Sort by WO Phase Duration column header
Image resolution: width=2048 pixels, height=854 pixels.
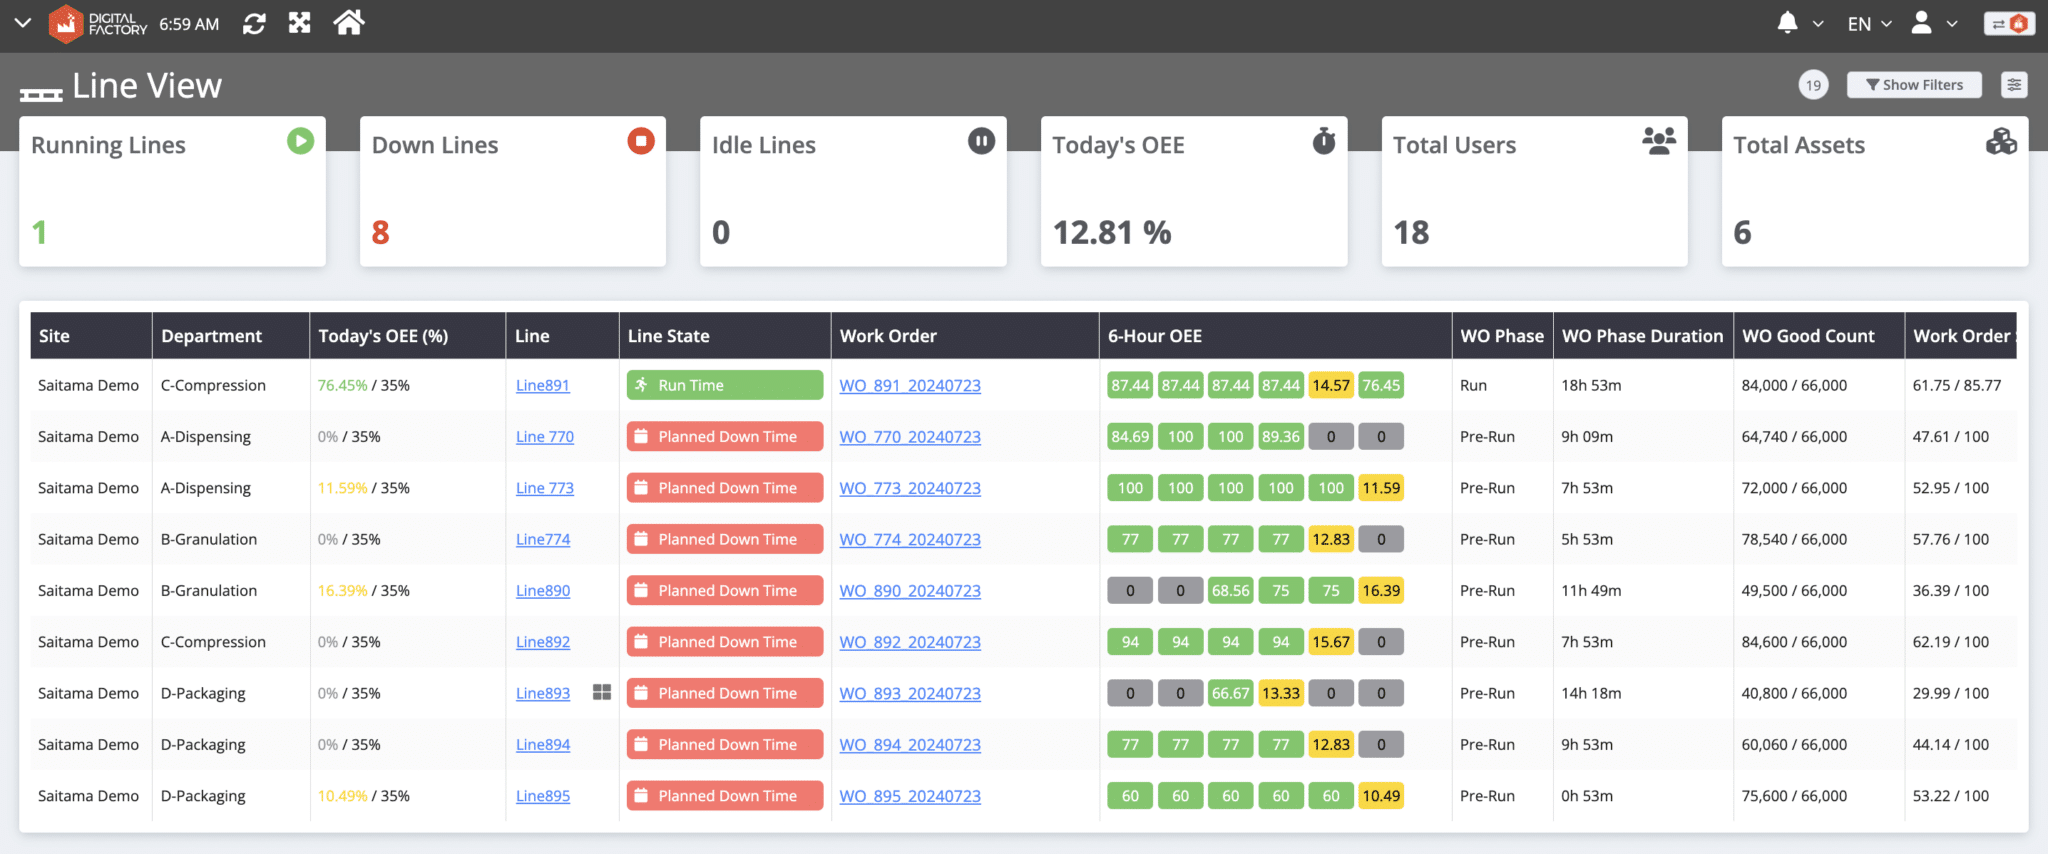tap(1642, 336)
